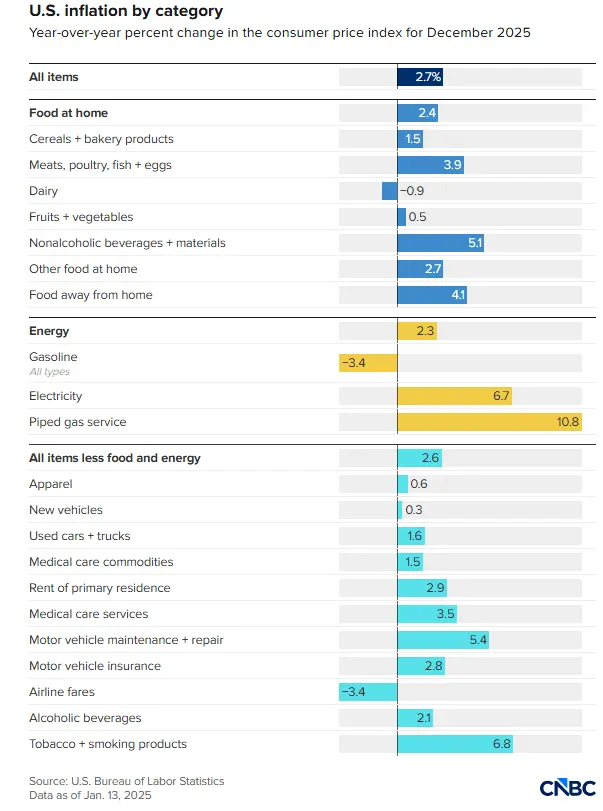Click the Dairy -0.9 bar

(x=390, y=191)
